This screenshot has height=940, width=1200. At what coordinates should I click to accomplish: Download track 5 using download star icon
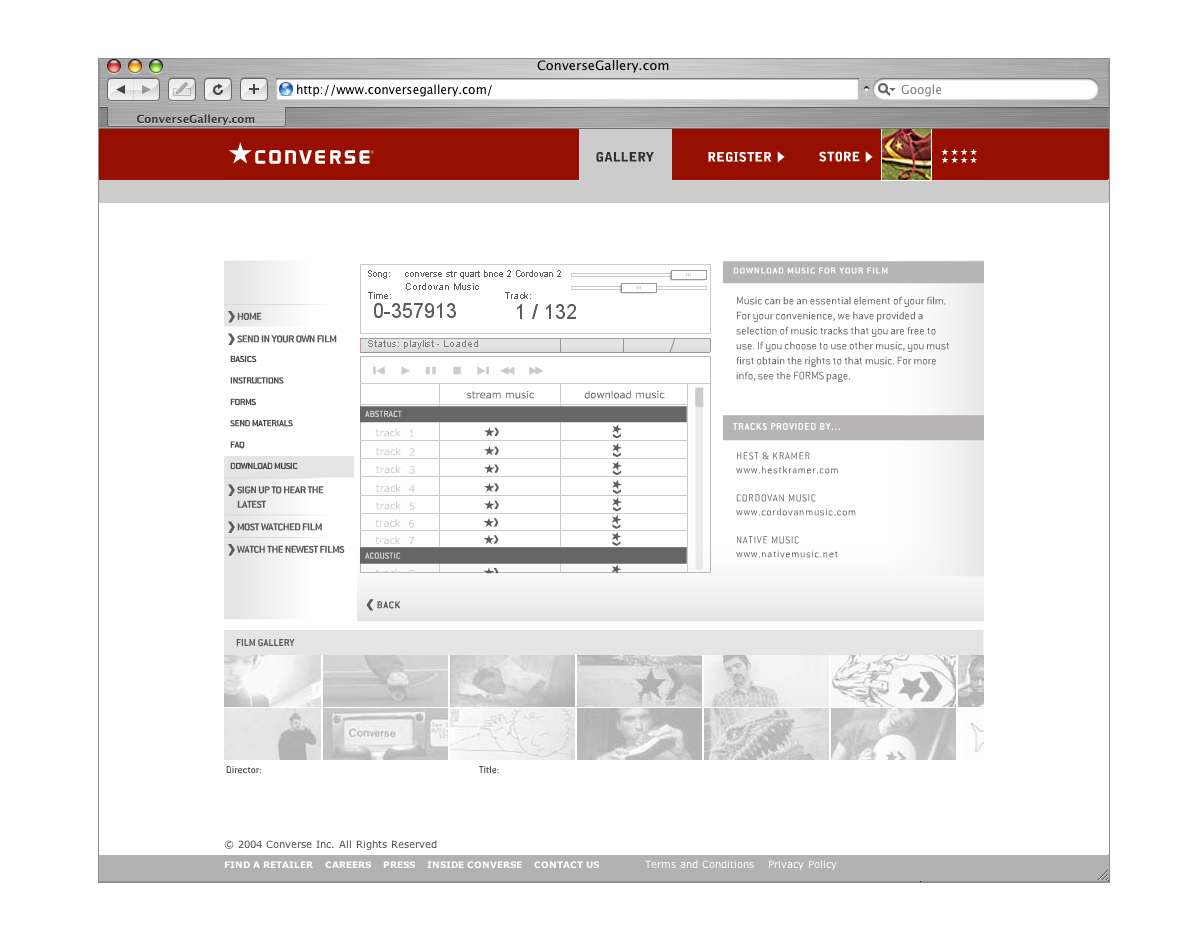617,505
